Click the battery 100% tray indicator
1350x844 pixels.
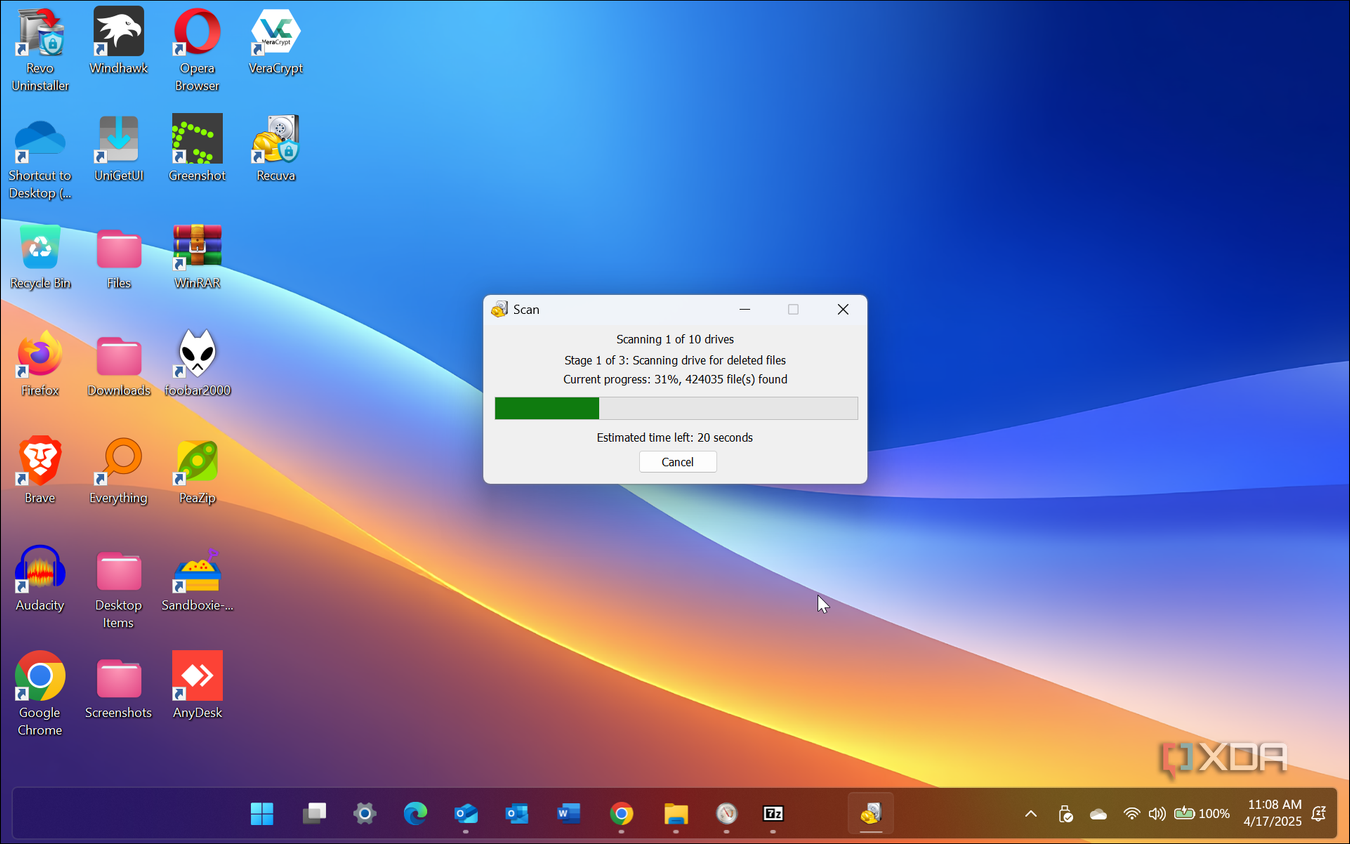coord(1202,814)
